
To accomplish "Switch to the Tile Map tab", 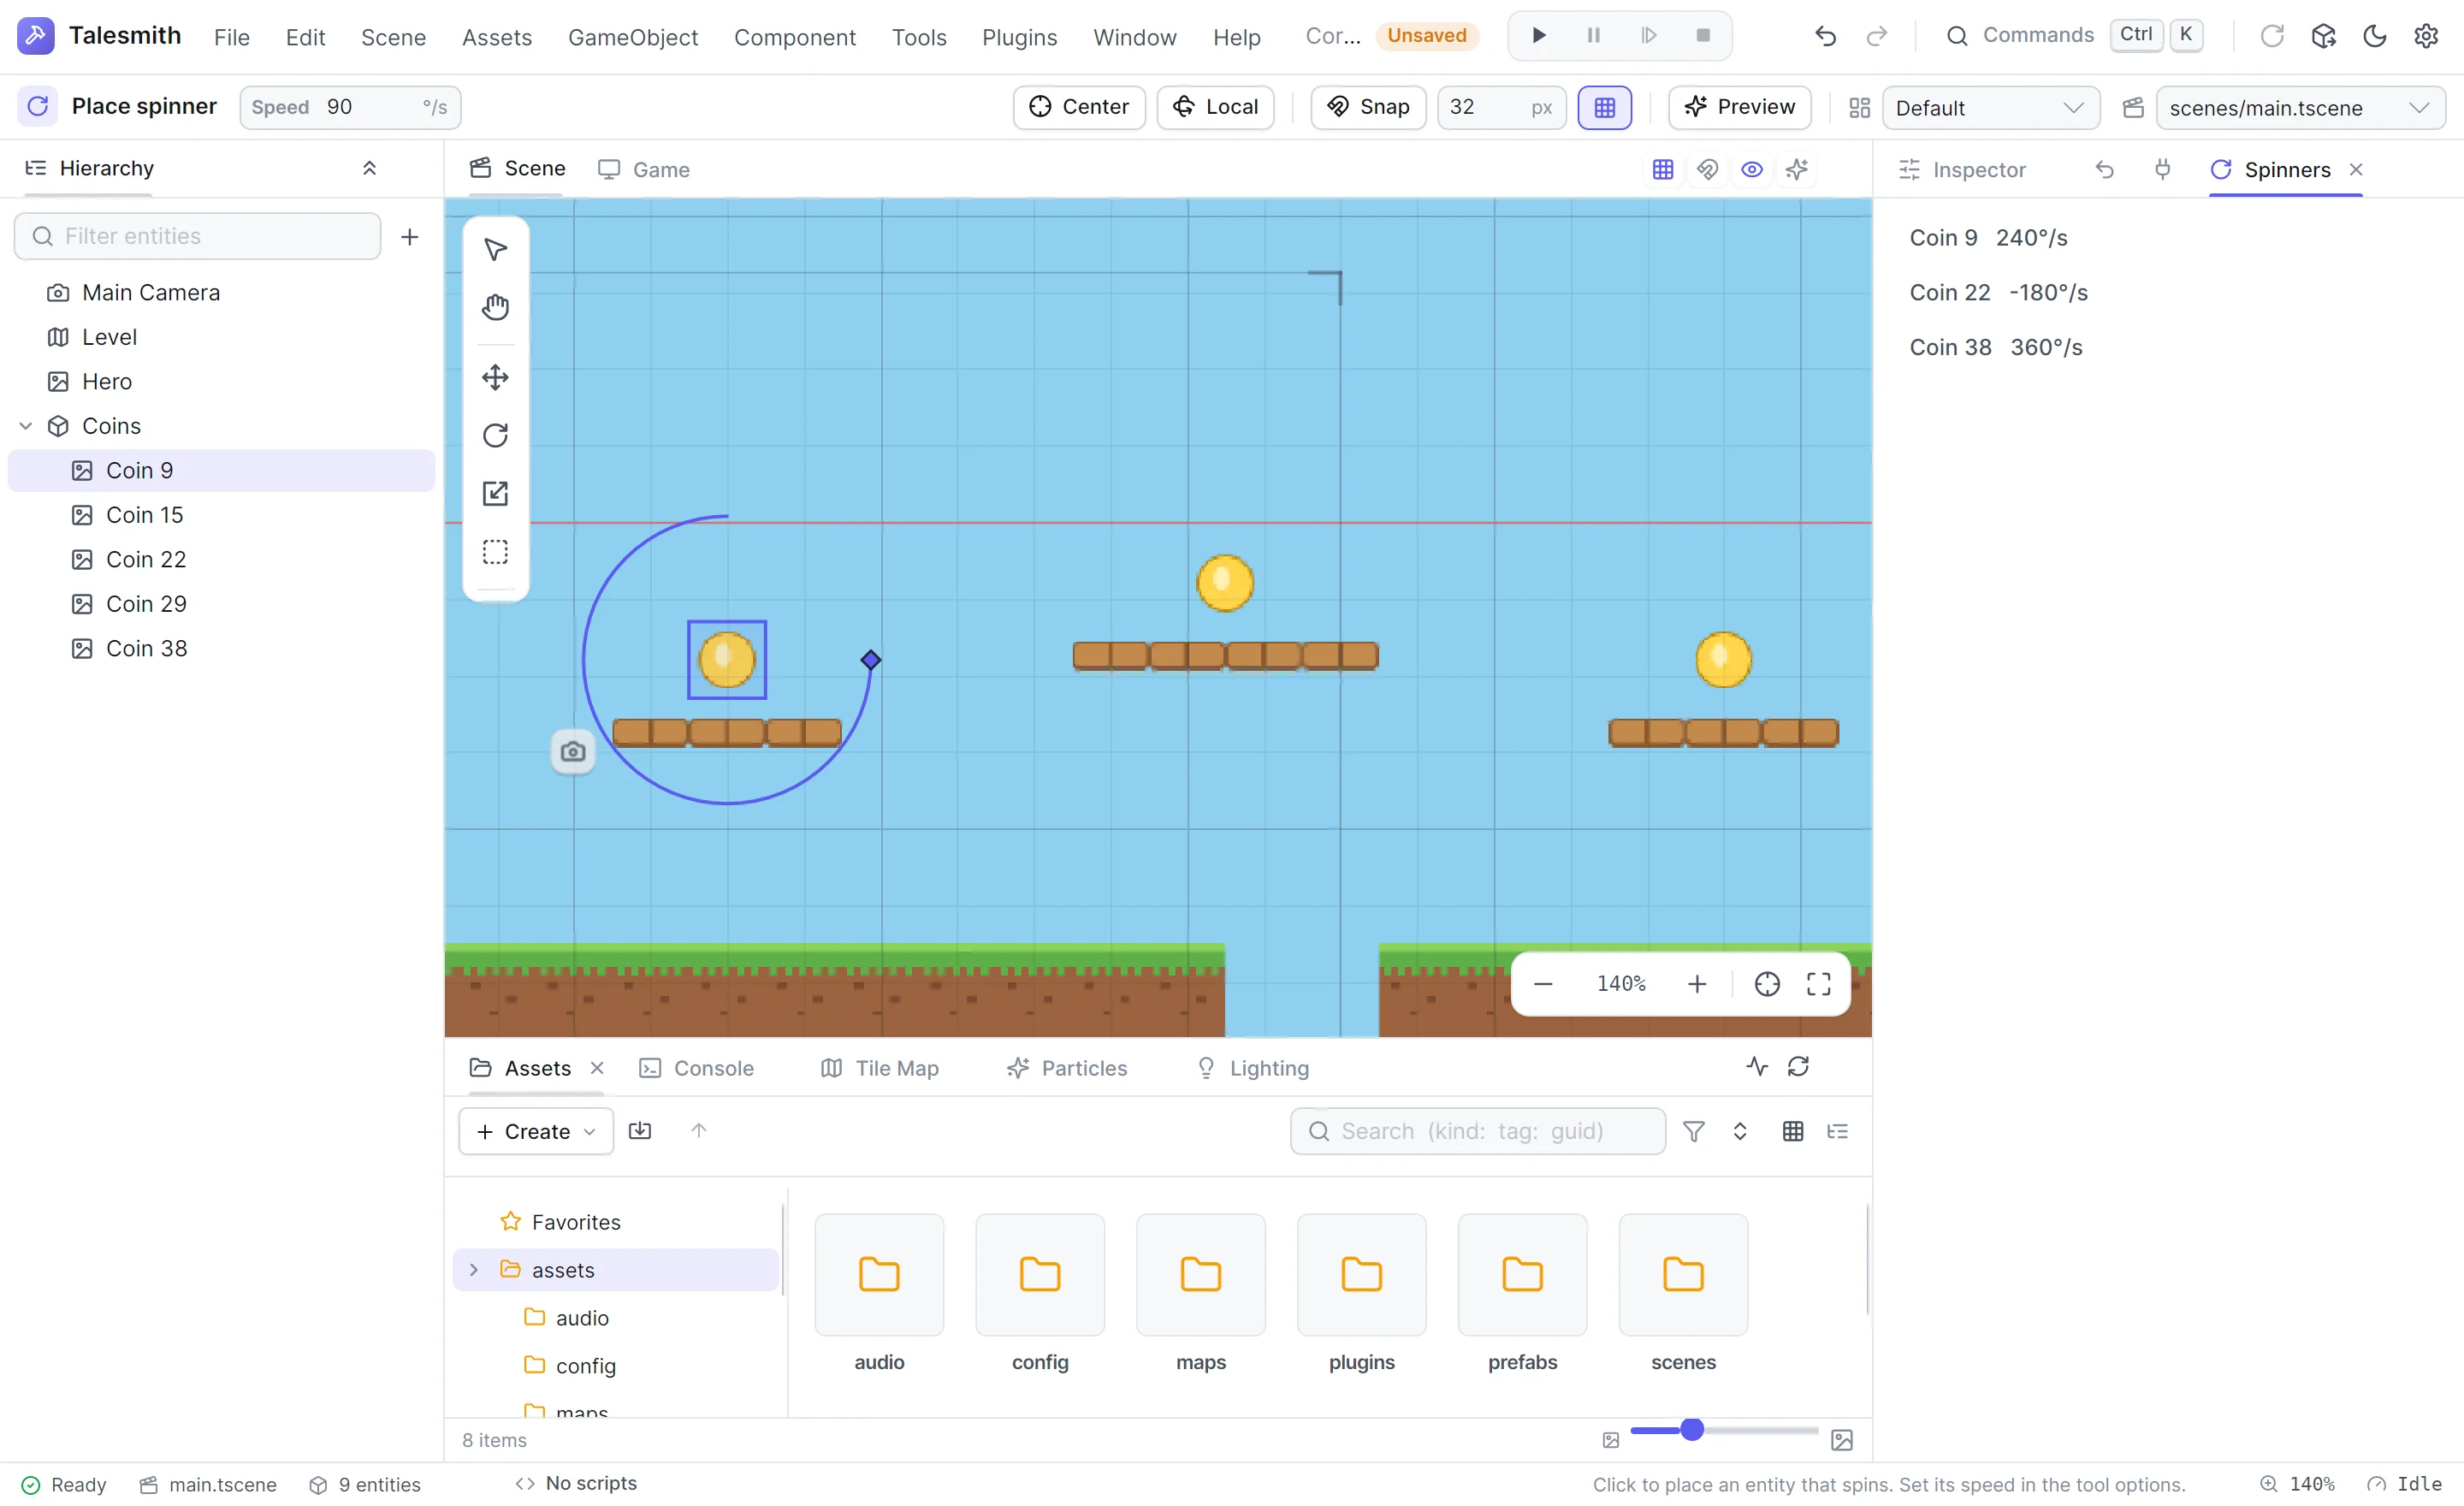I will [x=880, y=1068].
